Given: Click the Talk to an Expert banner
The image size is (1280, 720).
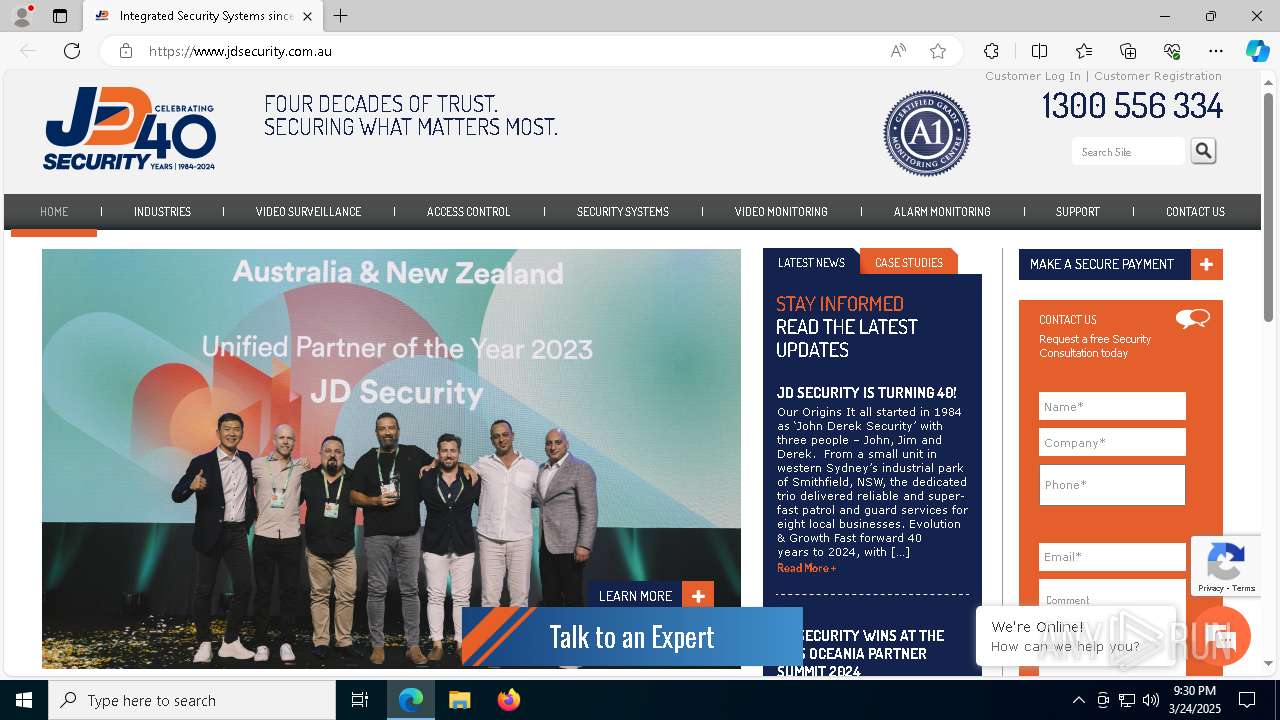Looking at the screenshot, I should pyautogui.click(x=632, y=636).
